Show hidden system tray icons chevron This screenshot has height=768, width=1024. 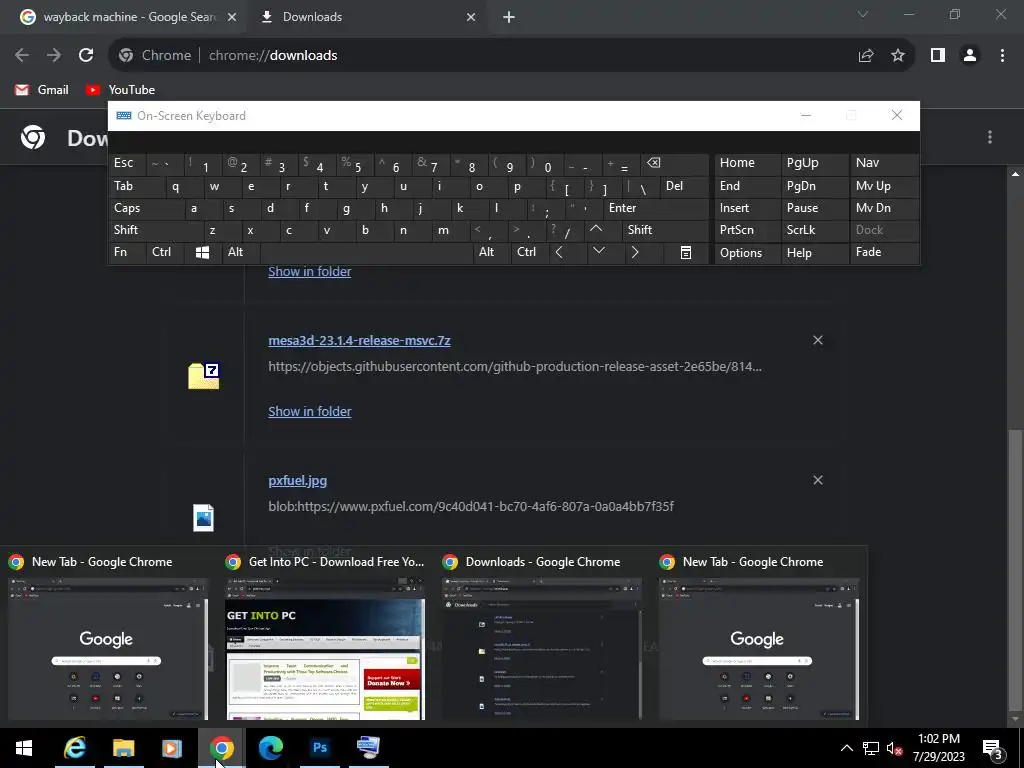pos(846,748)
